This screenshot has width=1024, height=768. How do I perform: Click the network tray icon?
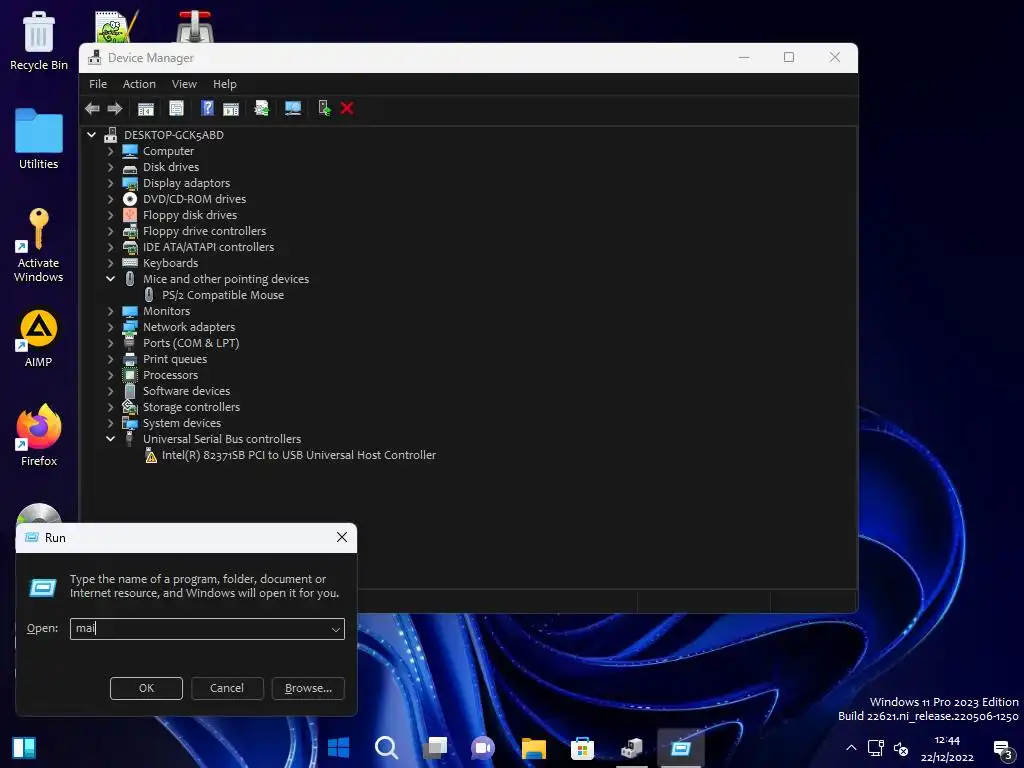876,748
